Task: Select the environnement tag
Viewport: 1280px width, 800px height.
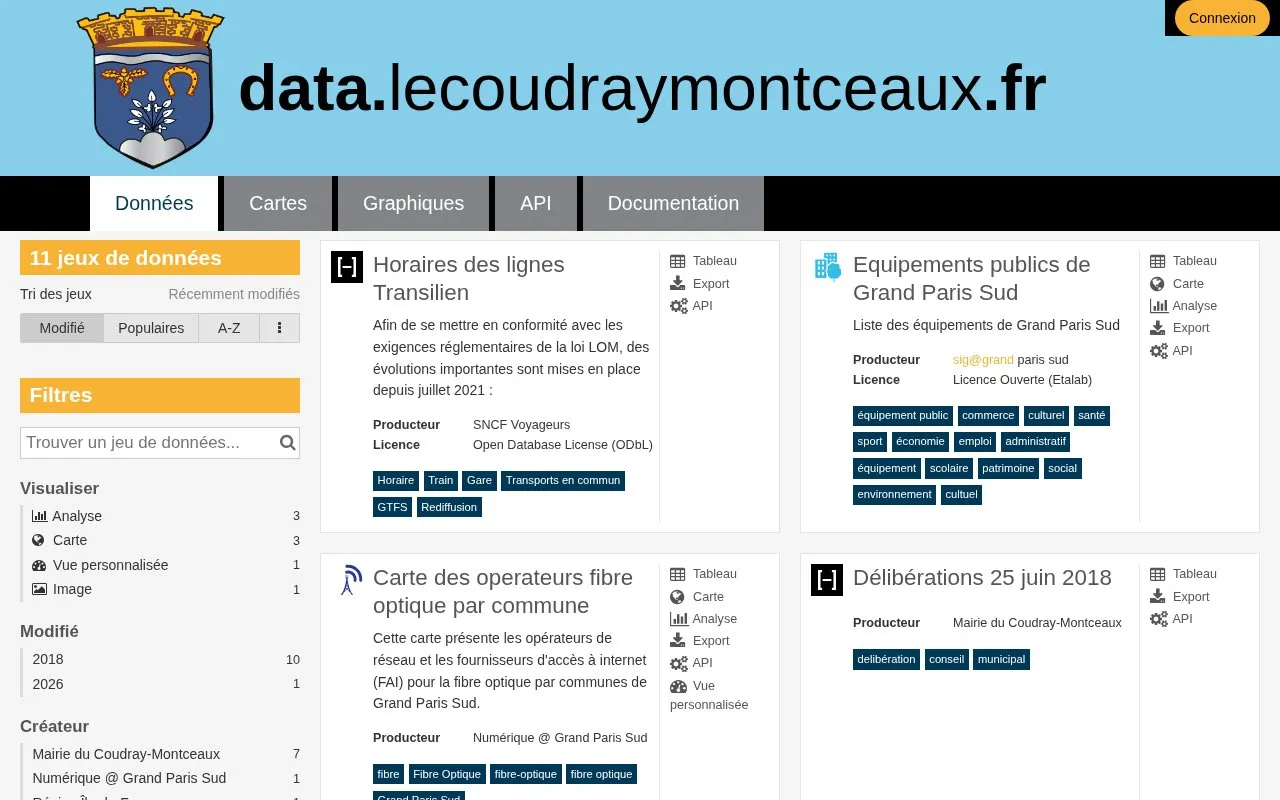Action: coord(894,494)
